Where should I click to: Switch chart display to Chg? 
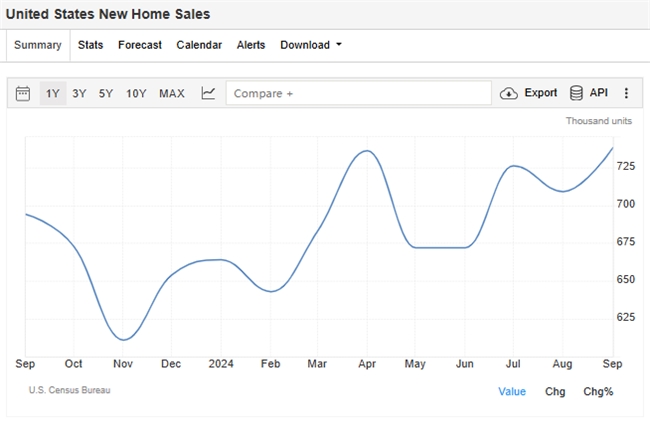pyautogui.click(x=554, y=391)
